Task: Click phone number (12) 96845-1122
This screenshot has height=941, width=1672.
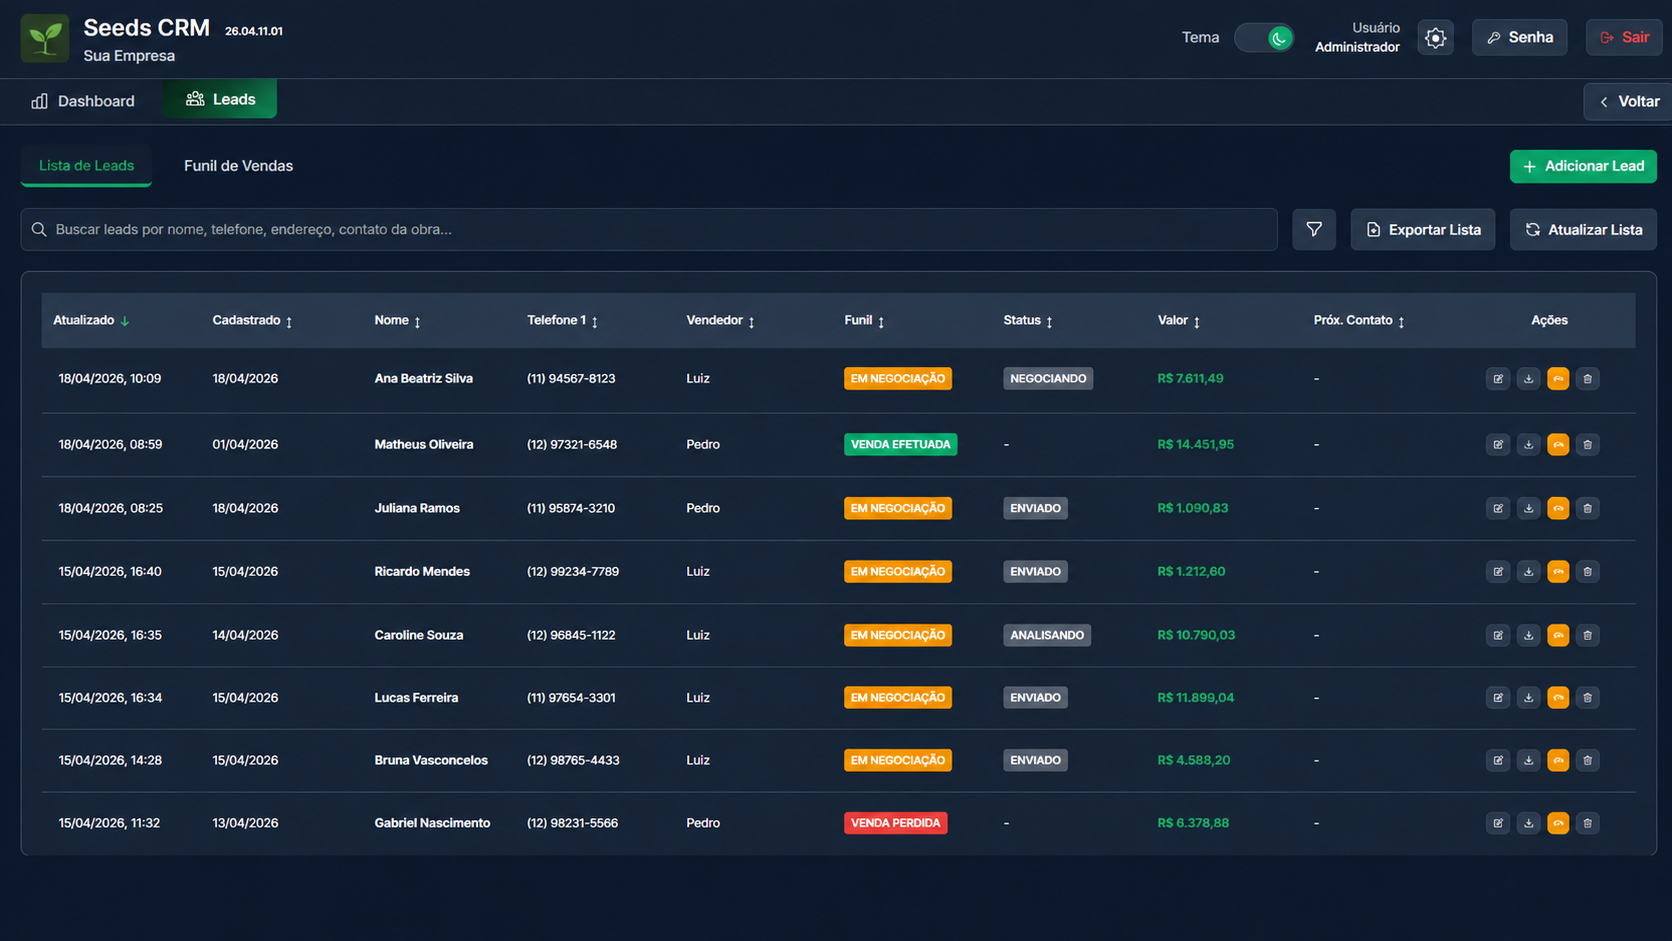Action: tap(571, 635)
